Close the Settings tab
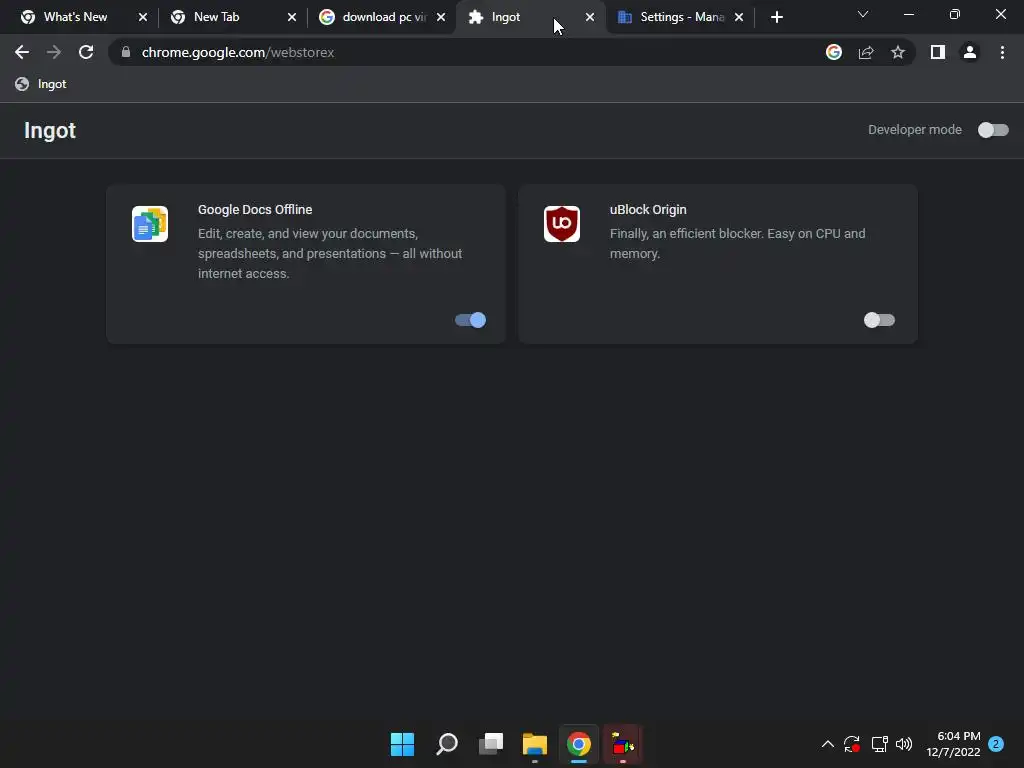The height and width of the screenshot is (768, 1024). point(739,17)
